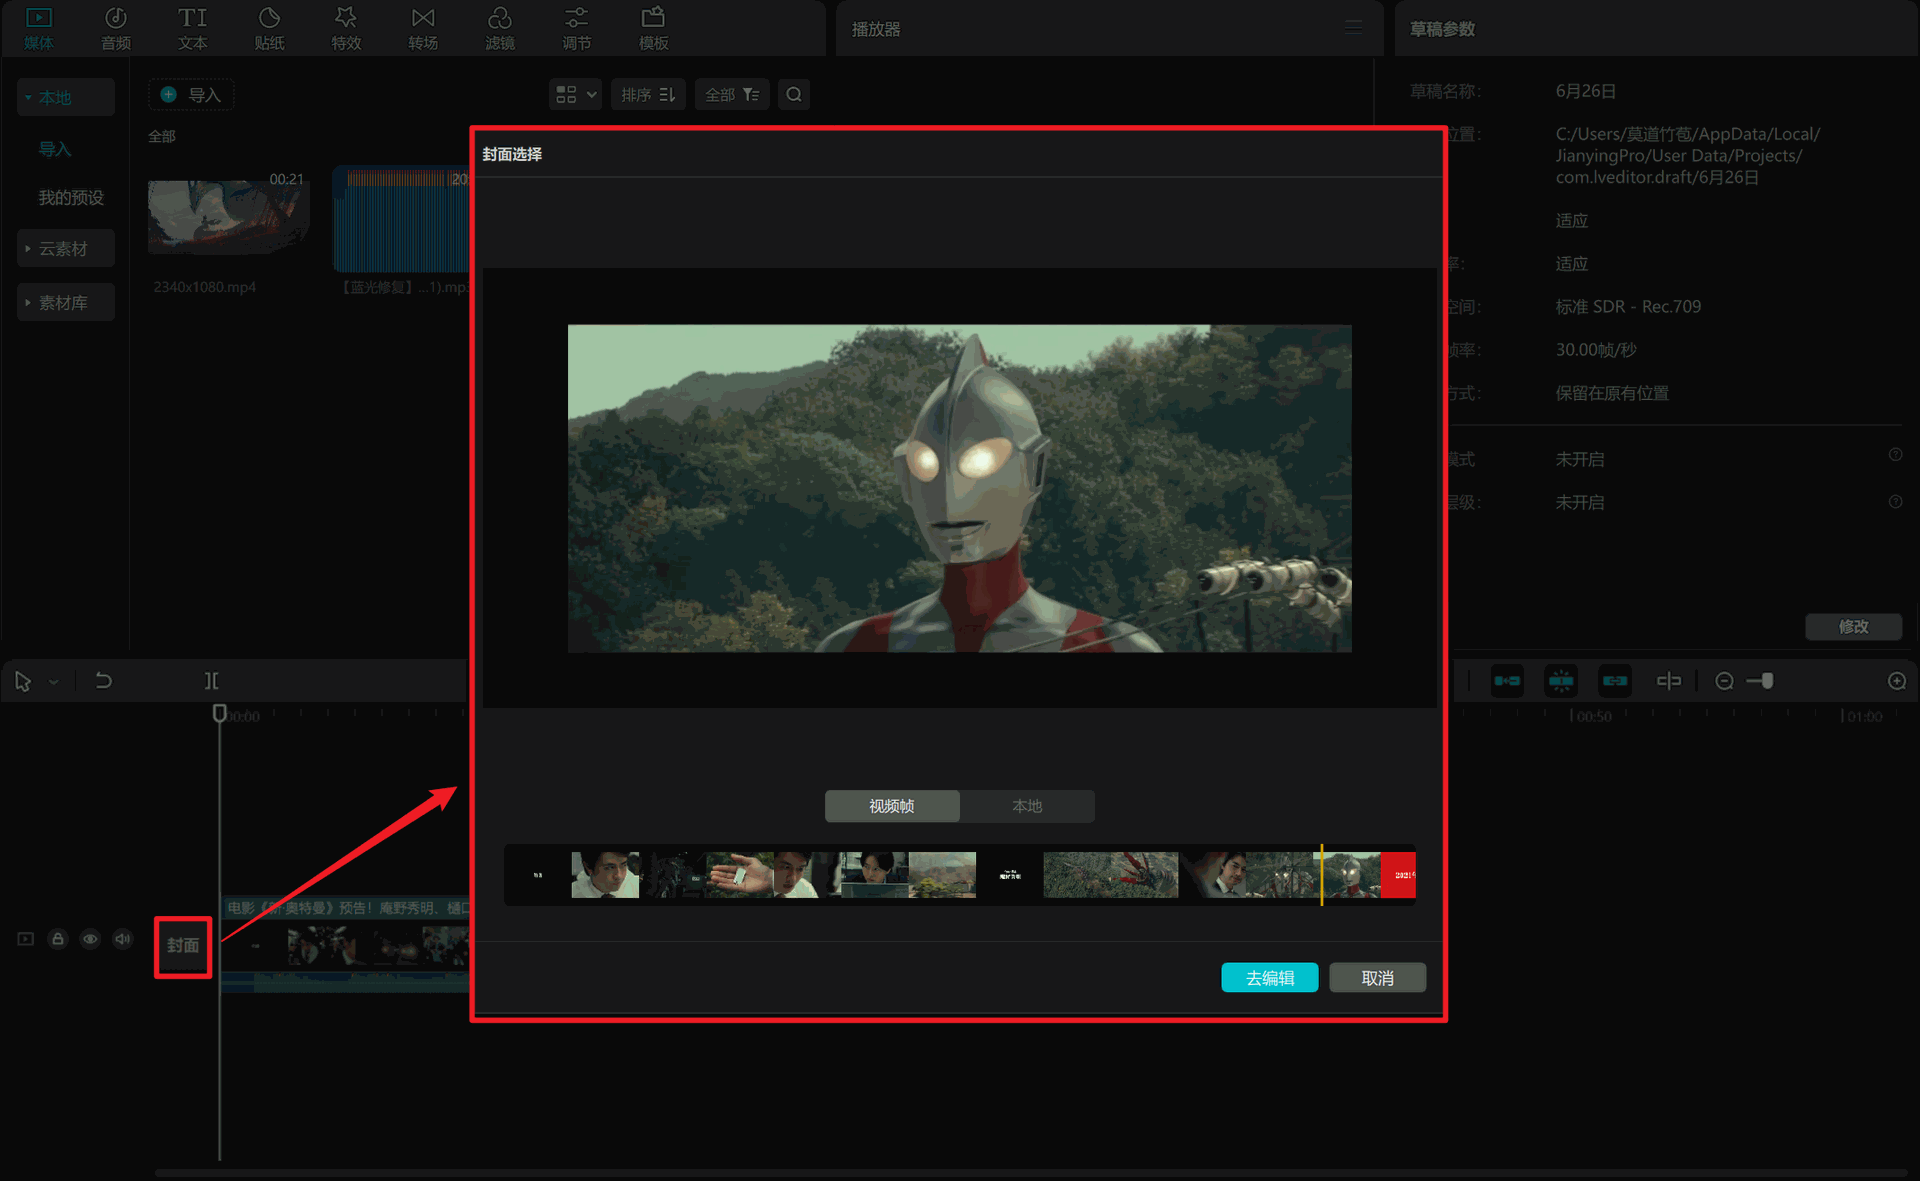
Task: Mute the track with speaker icon
Action: click(x=123, y=939)
